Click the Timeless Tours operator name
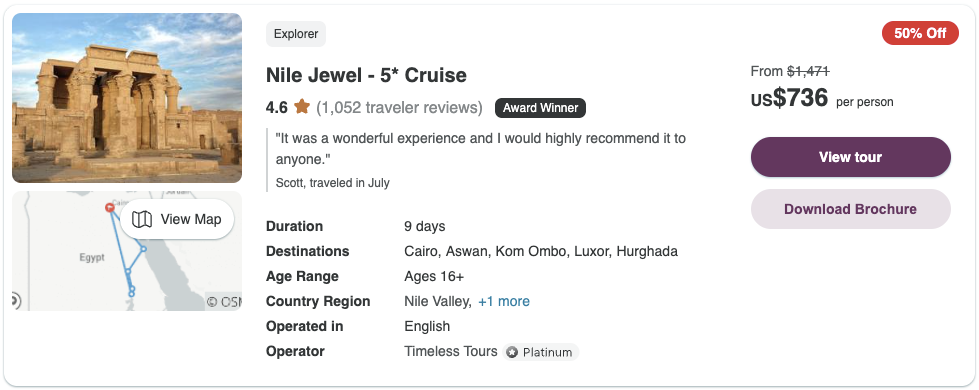 pyautogui.click(x=451, y=351)
